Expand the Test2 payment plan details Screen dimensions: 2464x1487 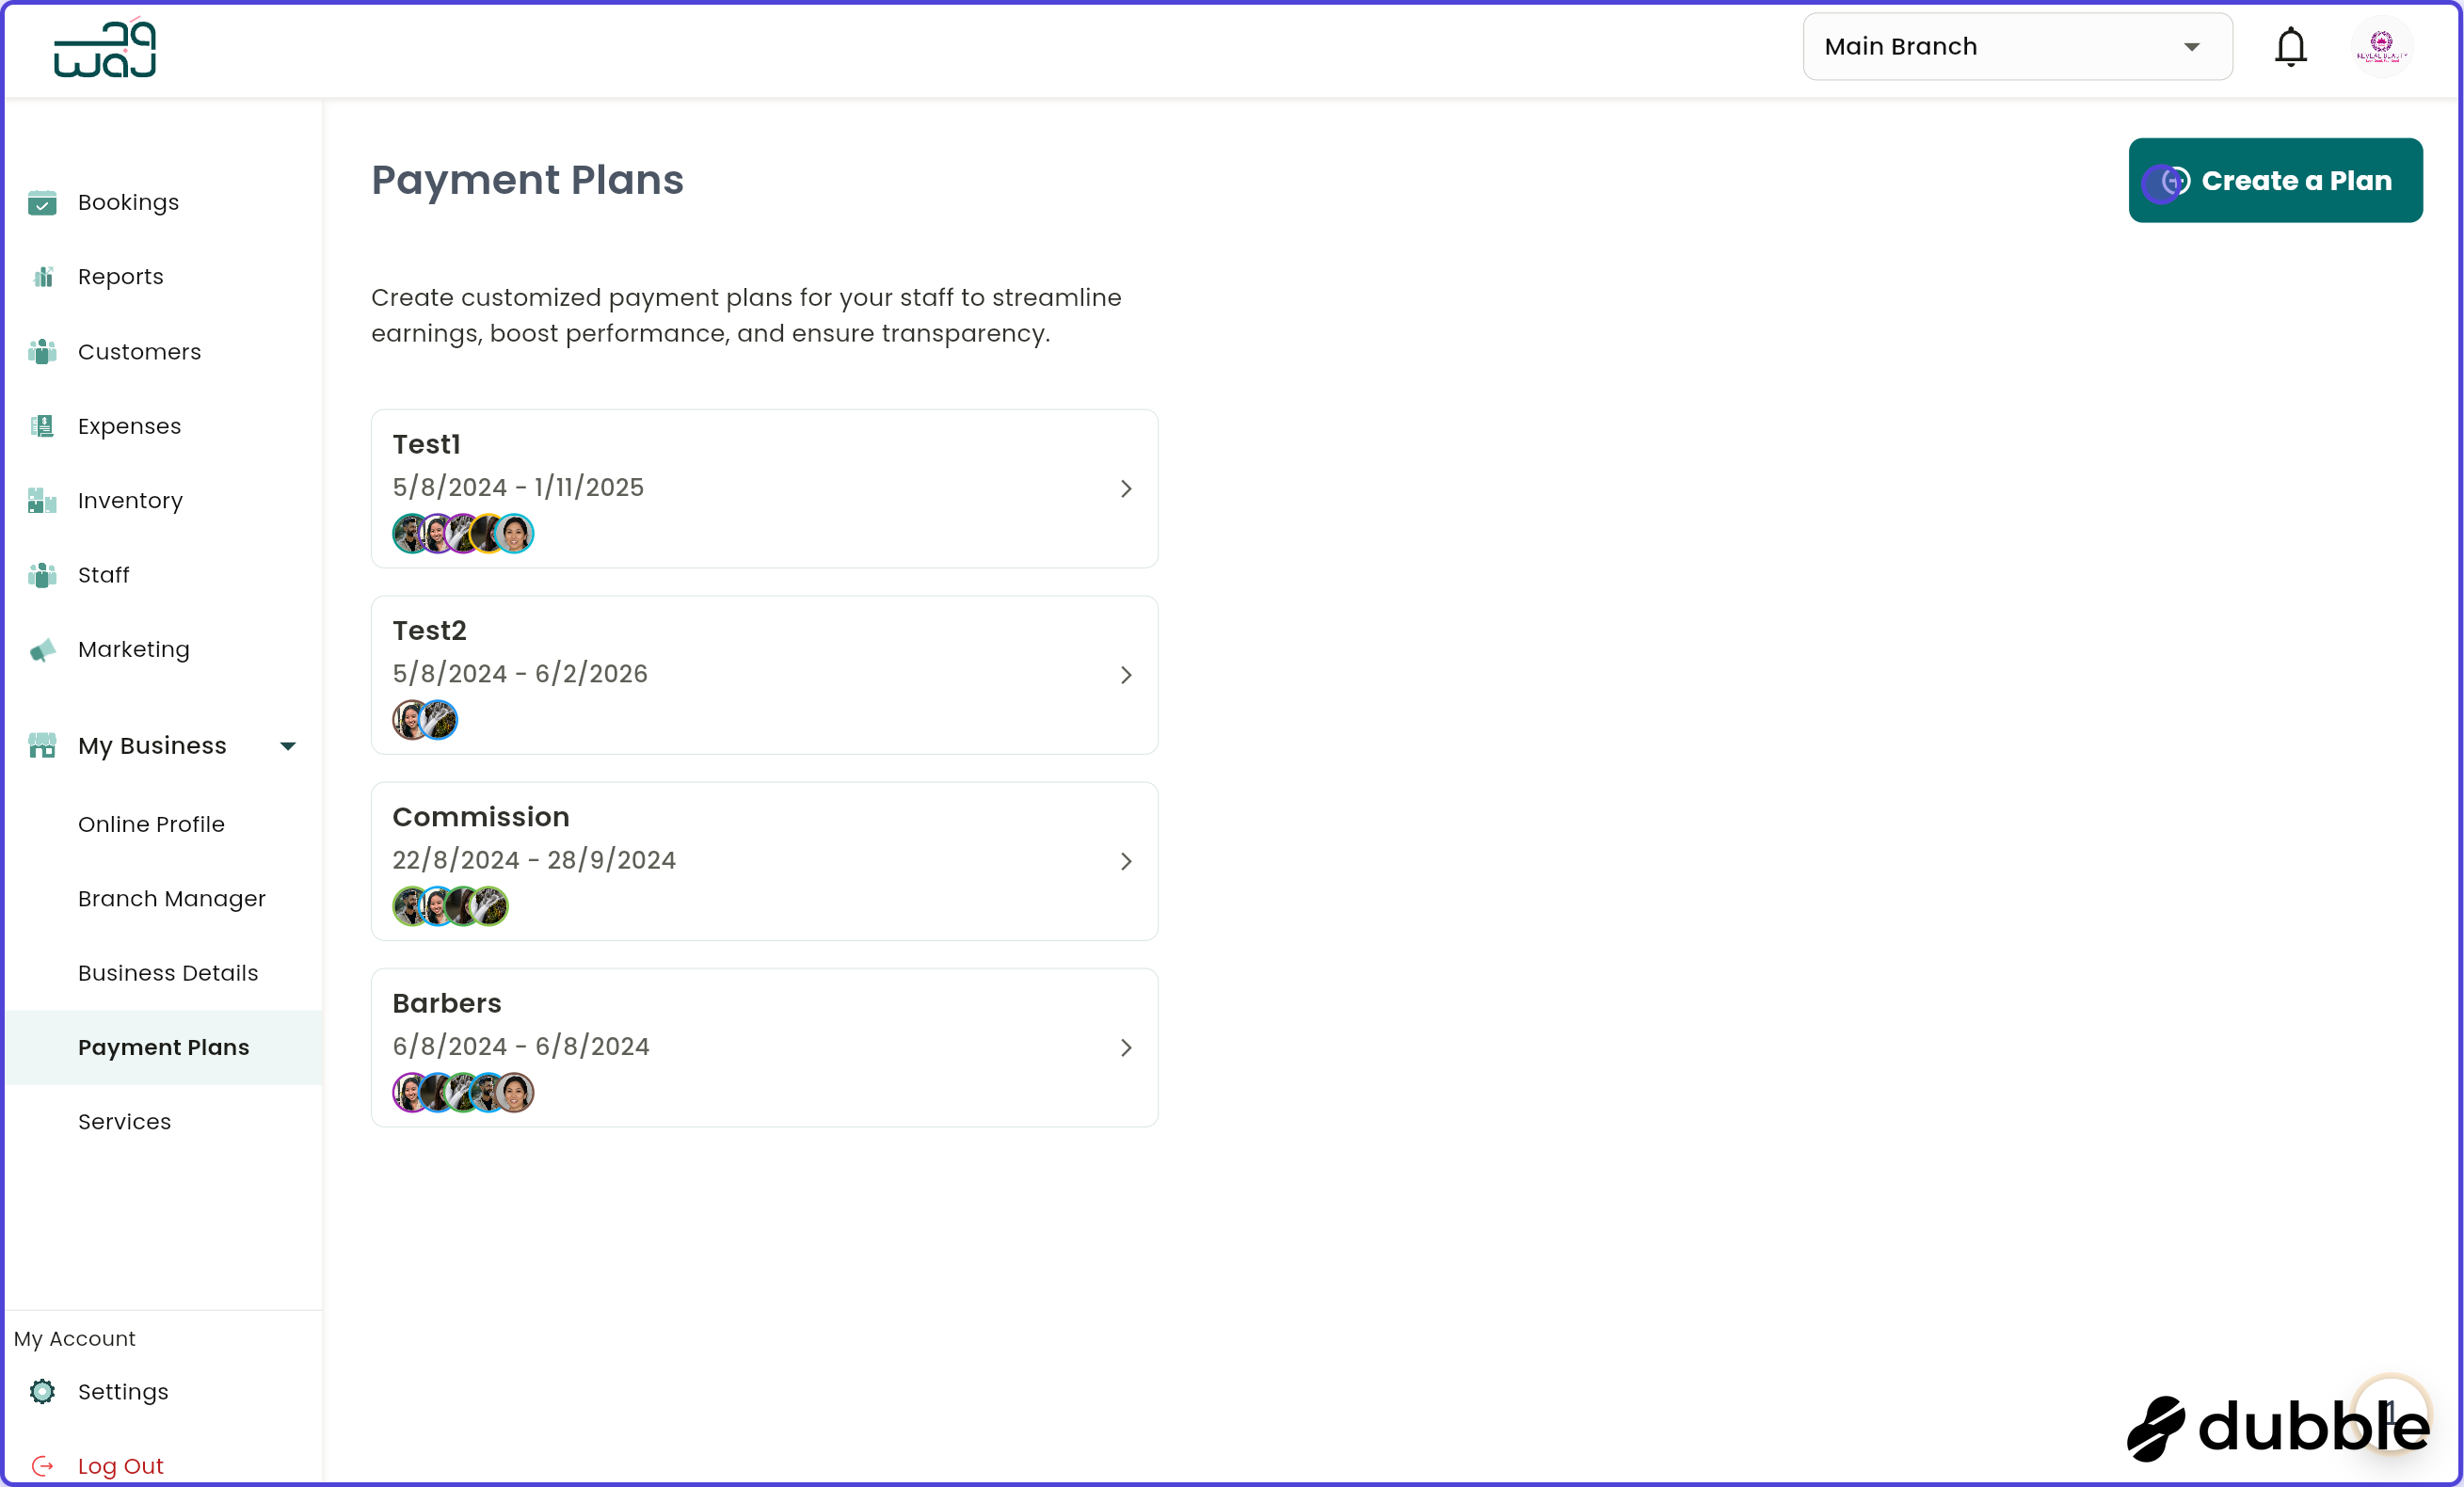(1126, 675)
